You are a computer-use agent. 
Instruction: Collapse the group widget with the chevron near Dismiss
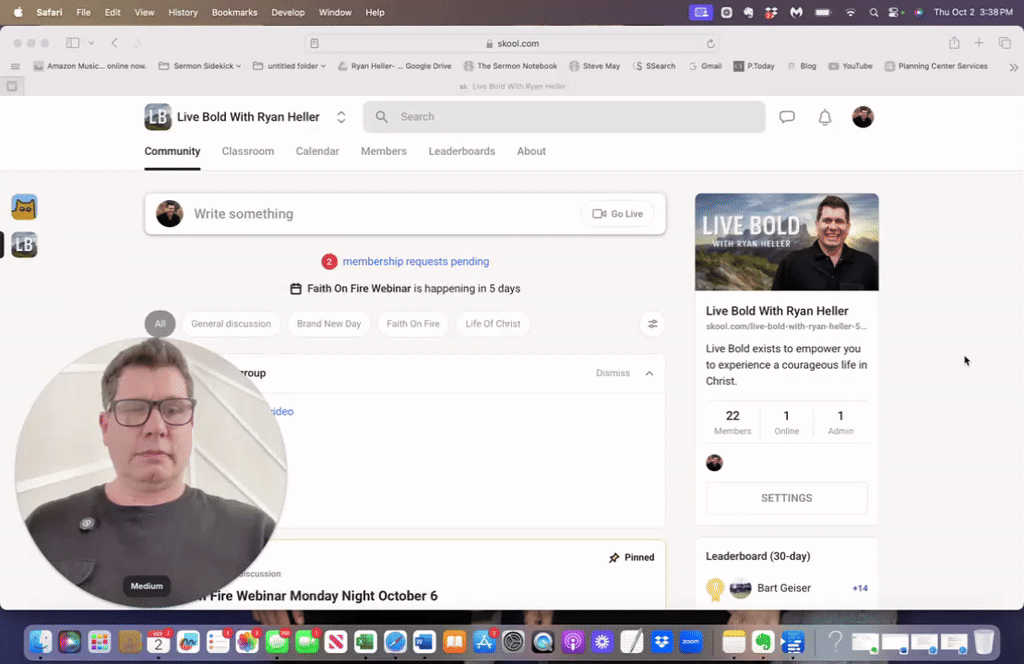(x=649, y=373)
